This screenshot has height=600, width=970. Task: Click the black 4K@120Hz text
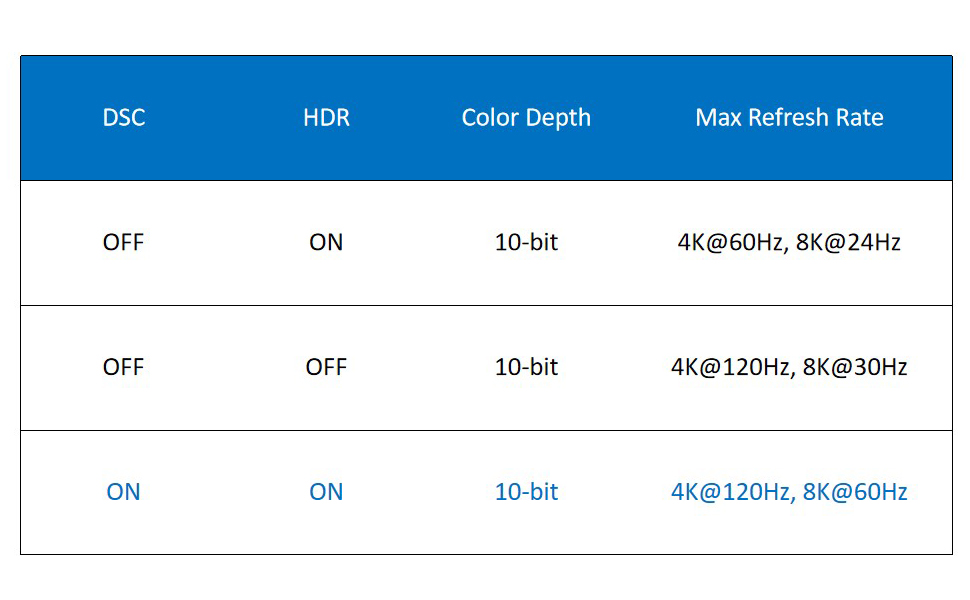730,367
